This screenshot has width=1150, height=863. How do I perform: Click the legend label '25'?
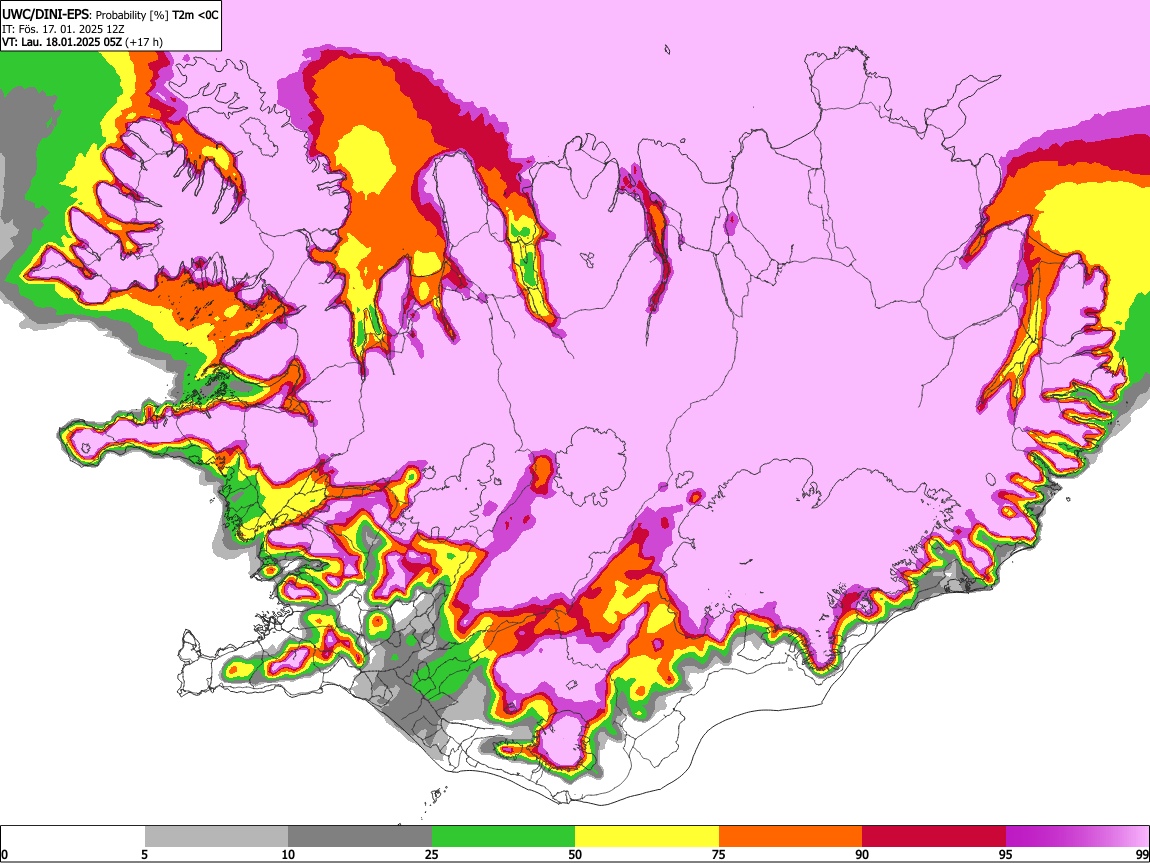coord(432,854)
